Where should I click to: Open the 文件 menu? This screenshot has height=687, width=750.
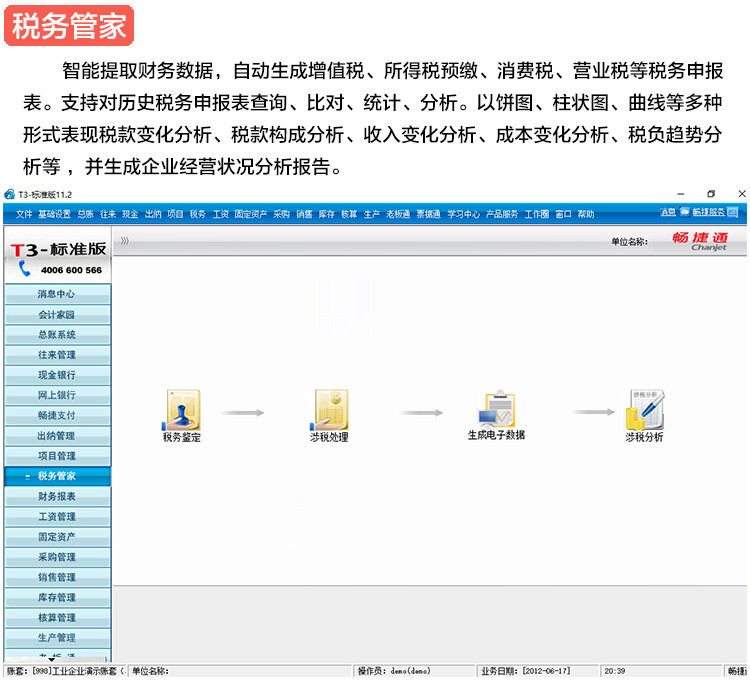pyautogui.click(x=24, y=214)
